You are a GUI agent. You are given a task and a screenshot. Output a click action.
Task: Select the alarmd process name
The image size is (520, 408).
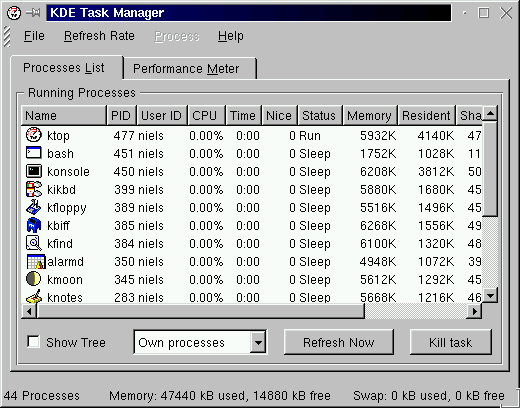pyautogui.click(x=66, y=262)
